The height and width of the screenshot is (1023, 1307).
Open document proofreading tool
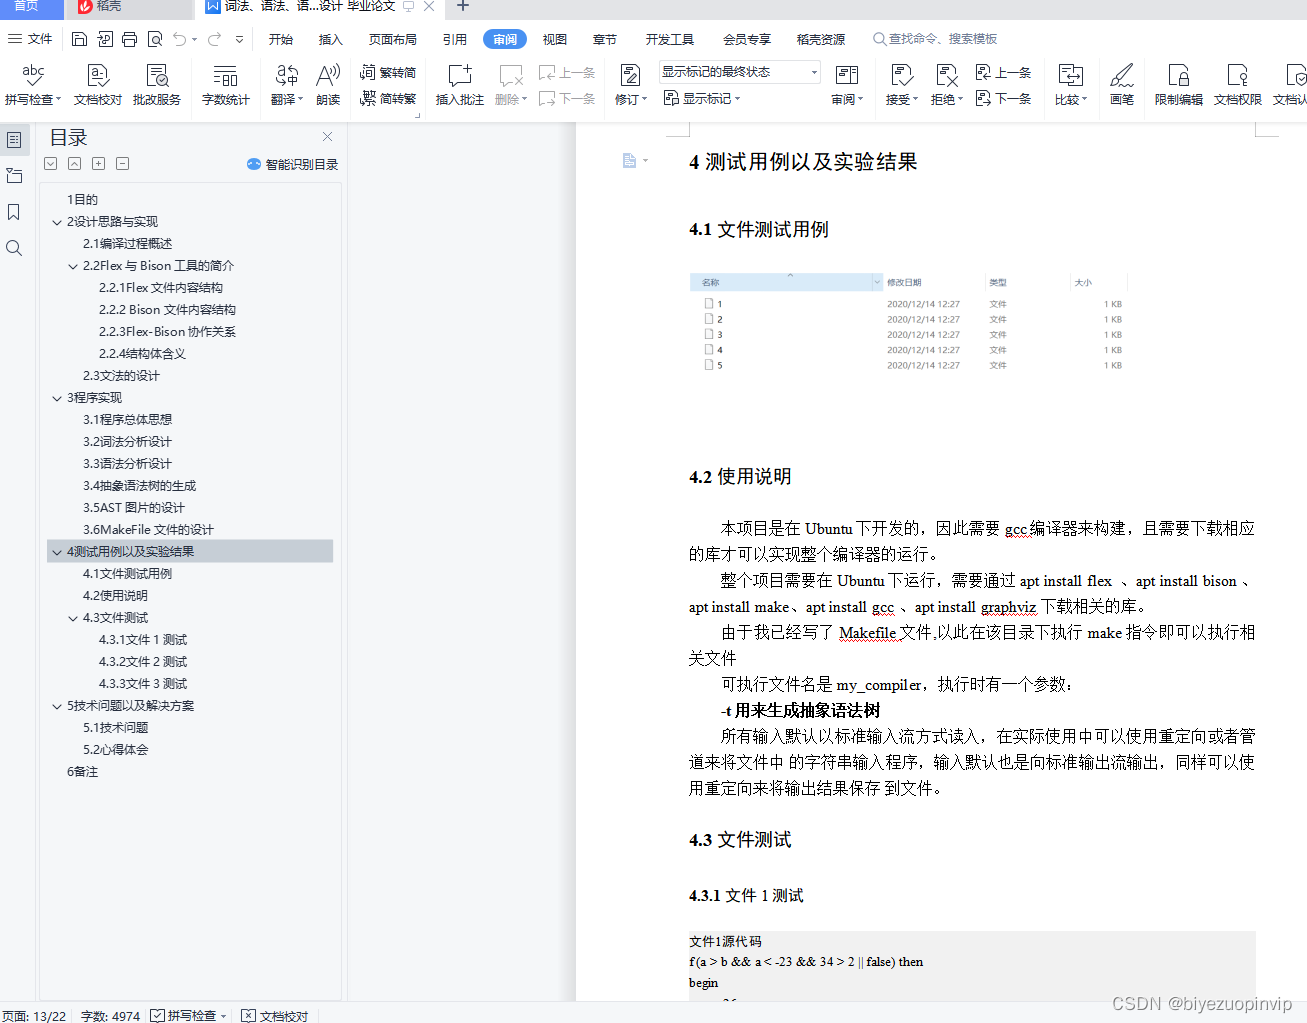(x=98, y=84)
